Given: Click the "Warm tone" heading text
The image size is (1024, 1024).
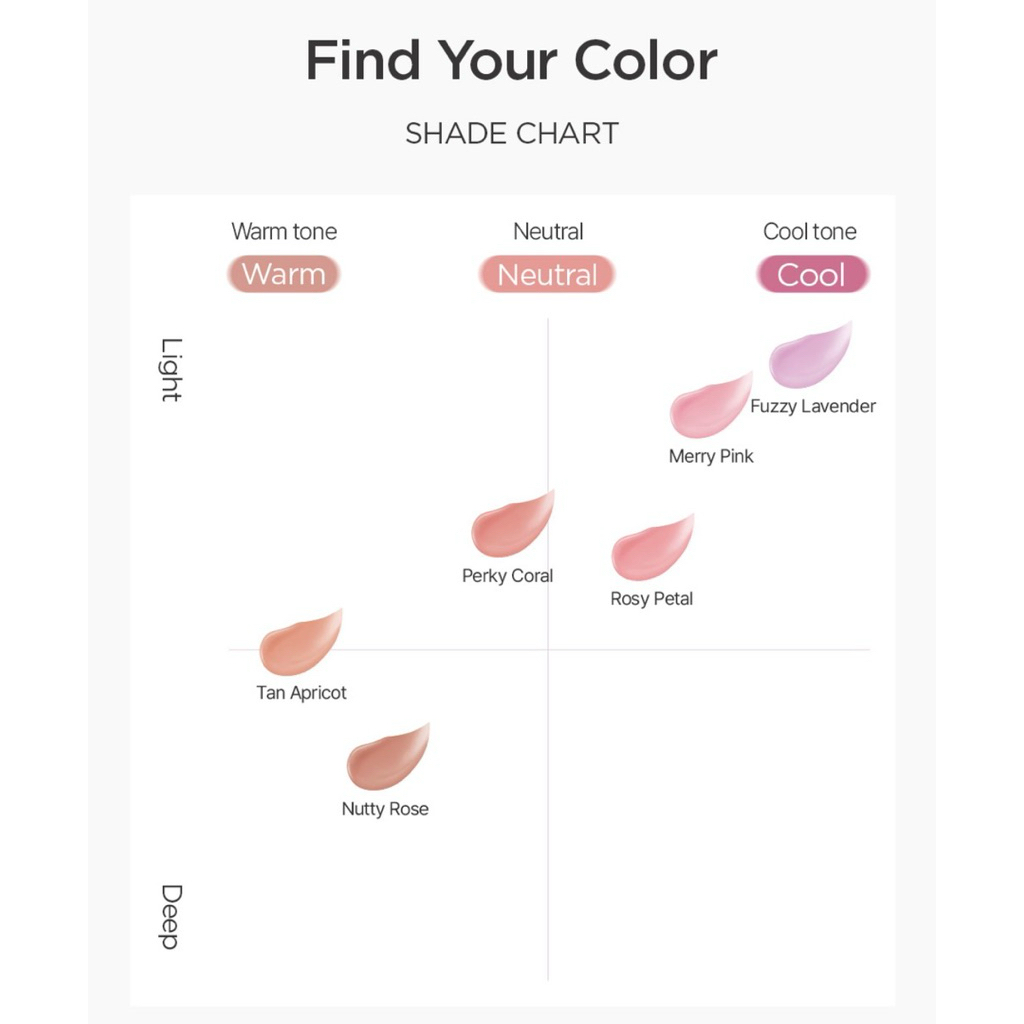Looking at the screenshot, I should tap(284, 232).
